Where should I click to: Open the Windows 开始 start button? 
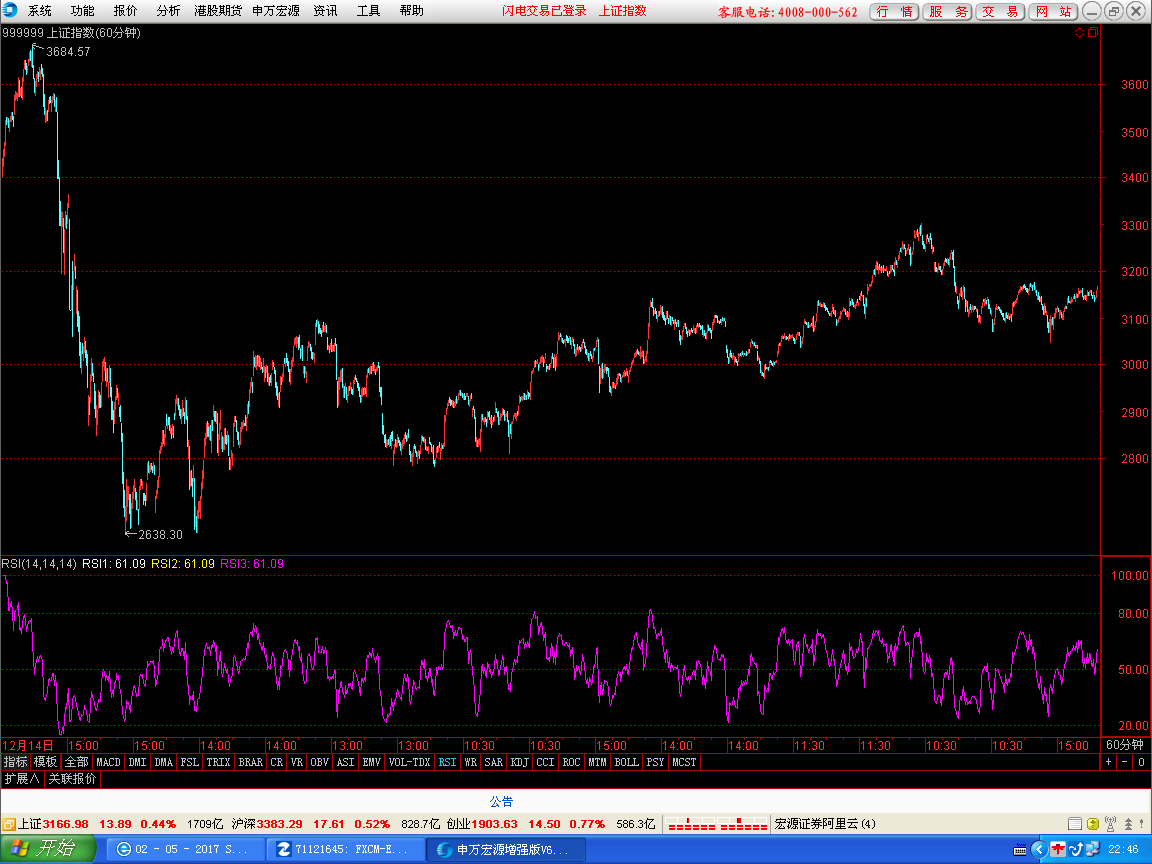[48, 849]
